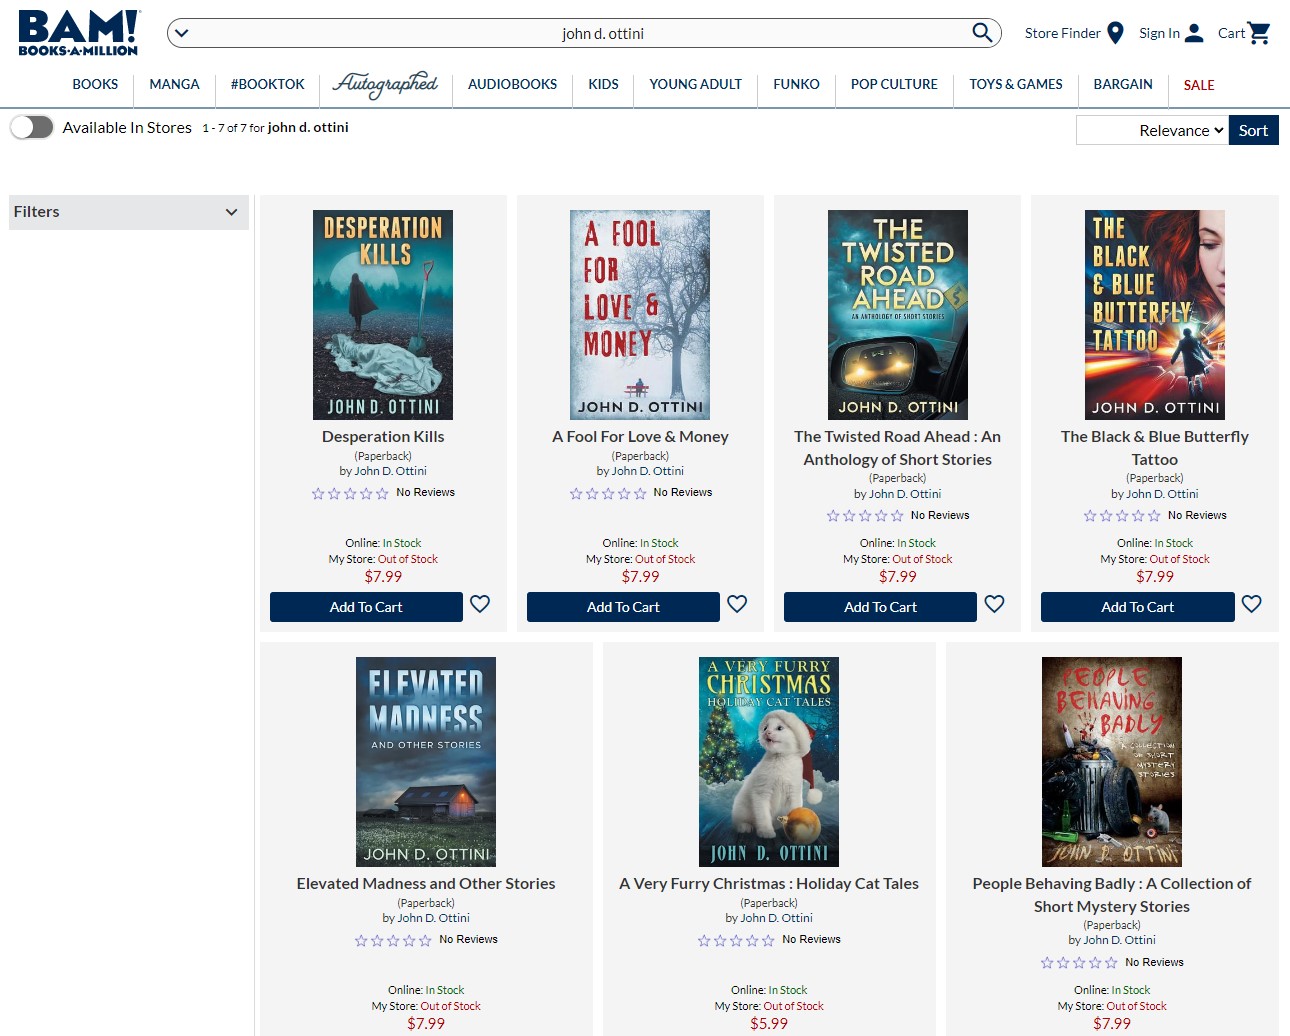Click the A Very Furry Christmas cover thumbnail

point(768,761)
